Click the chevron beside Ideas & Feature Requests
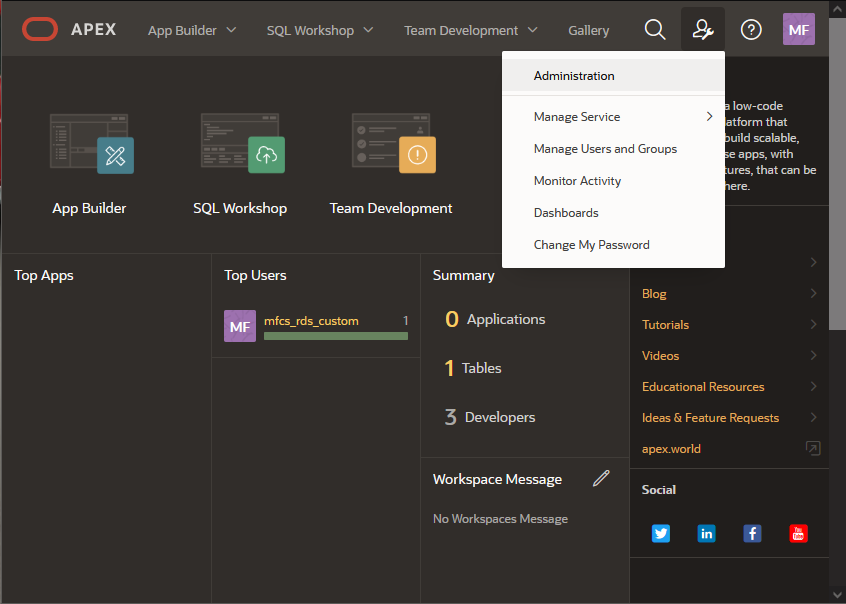 (813, 417)
